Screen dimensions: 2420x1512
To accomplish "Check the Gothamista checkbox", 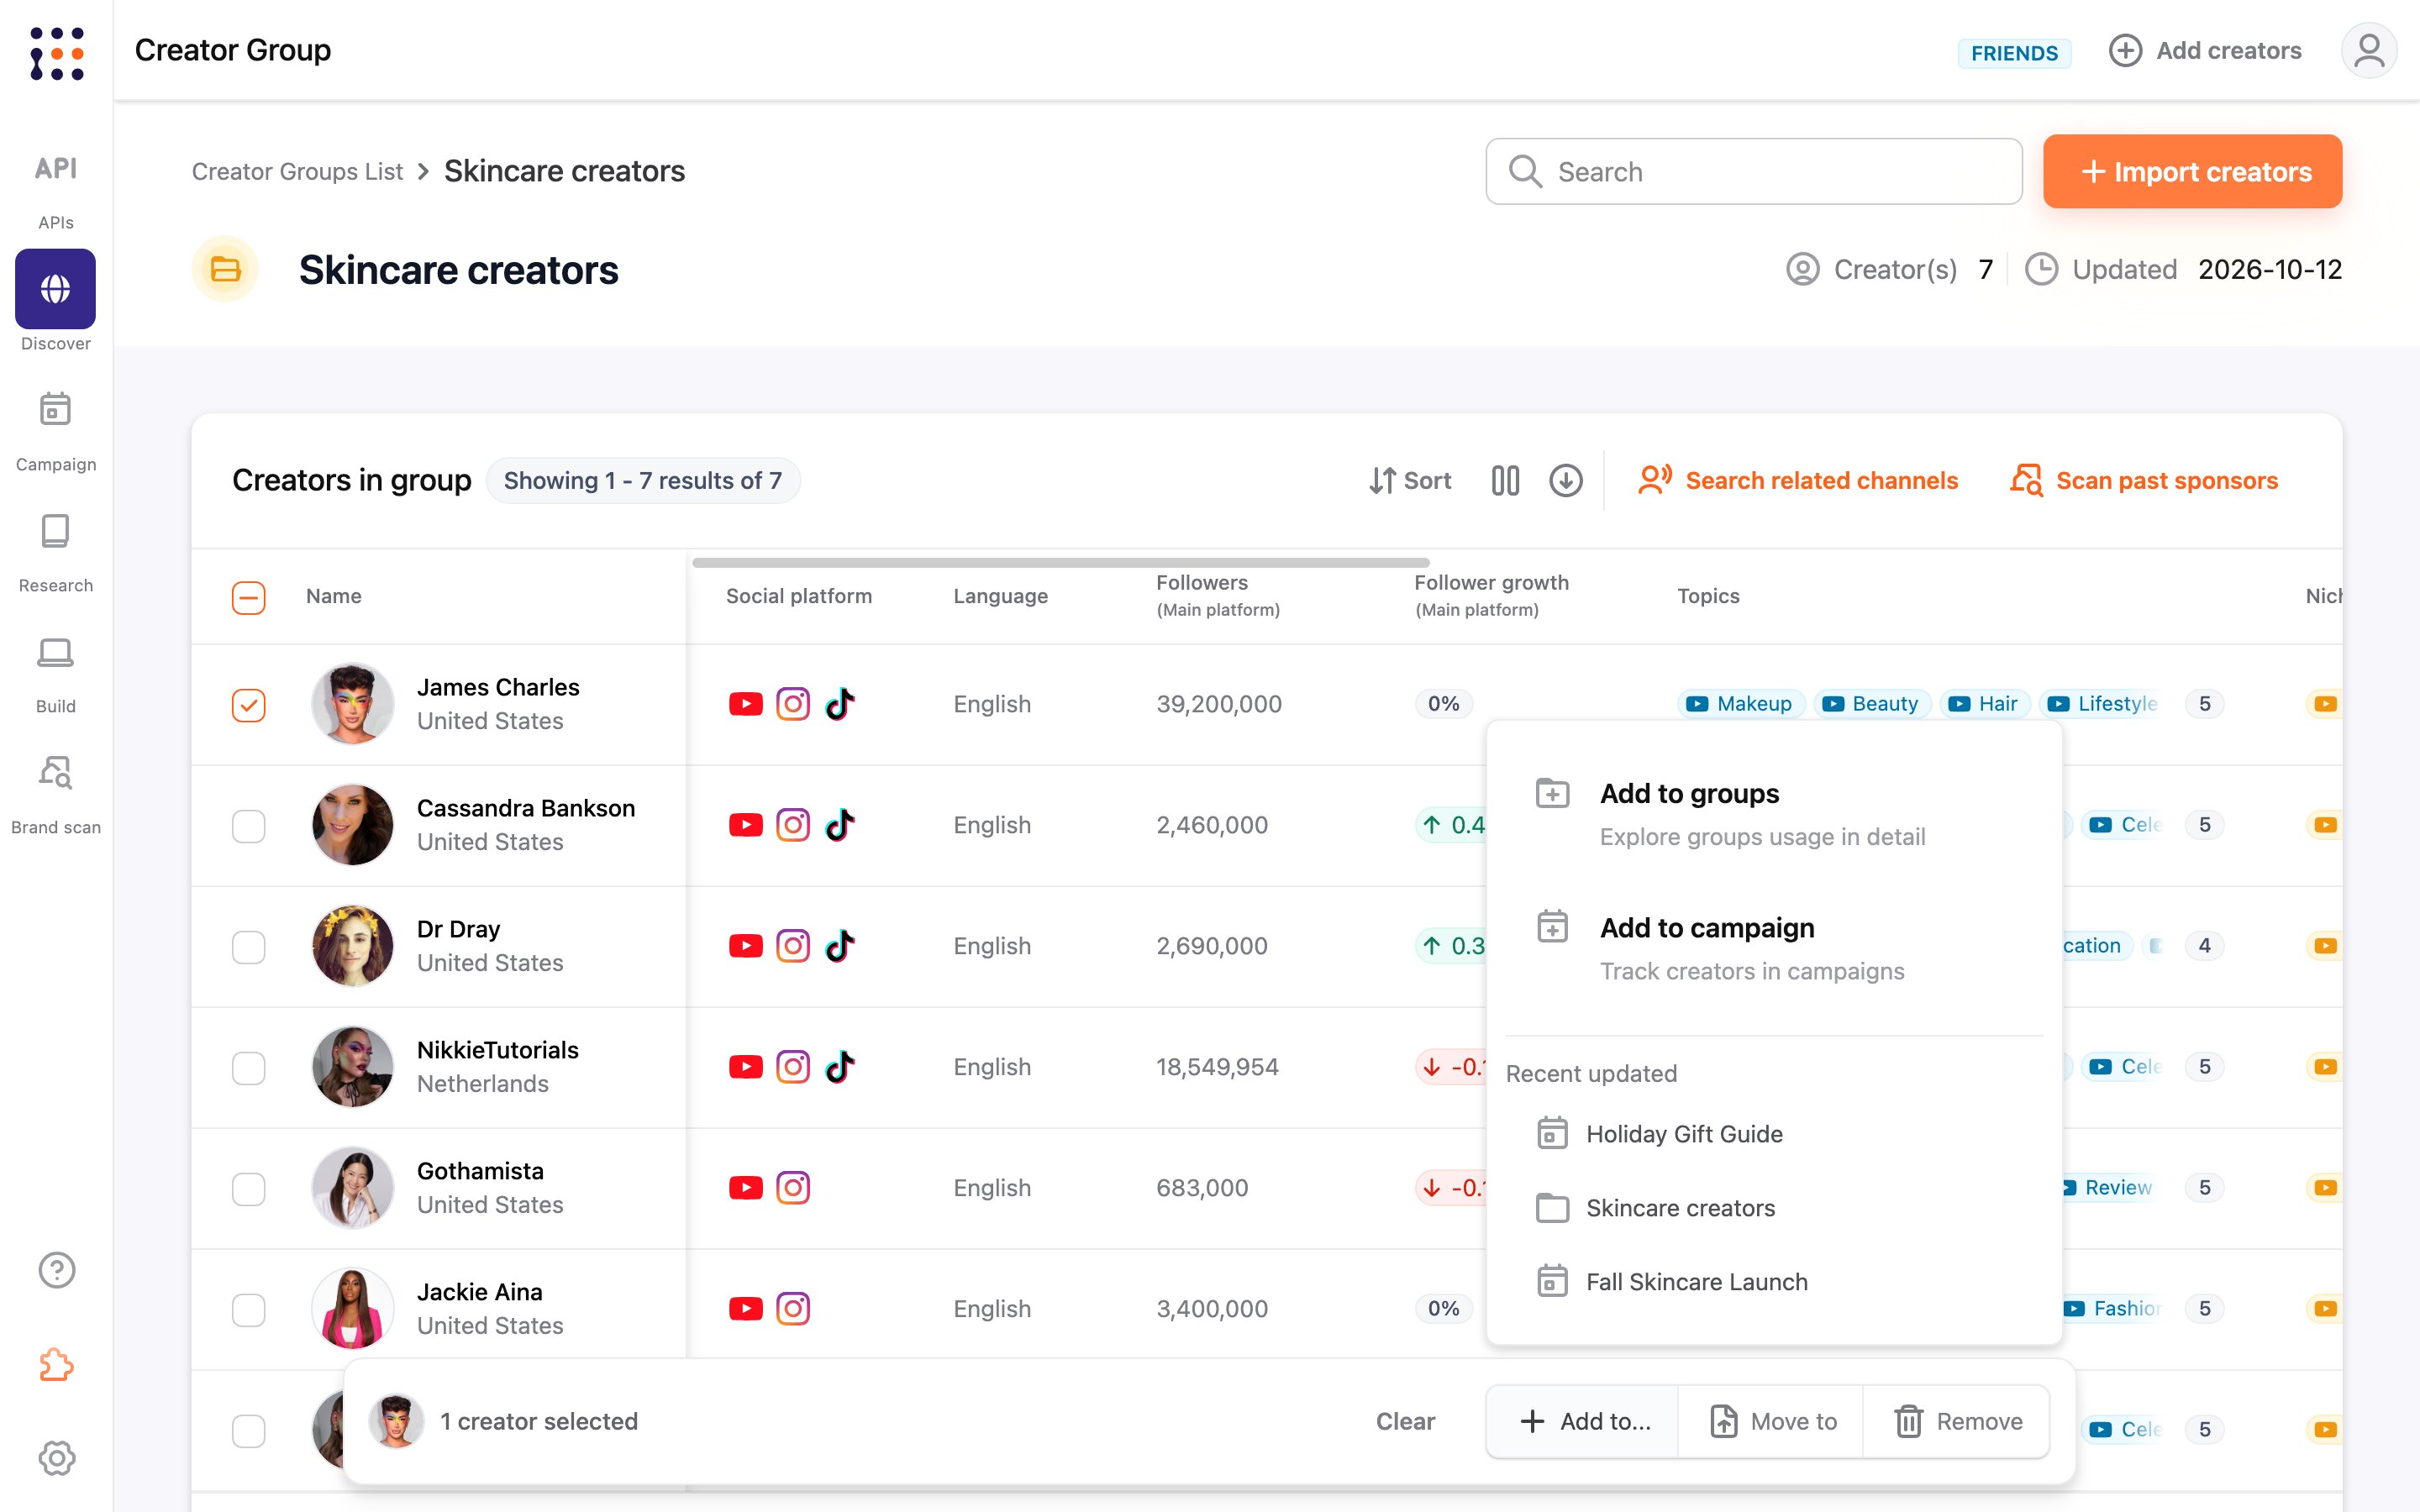I will [249, 1189].
